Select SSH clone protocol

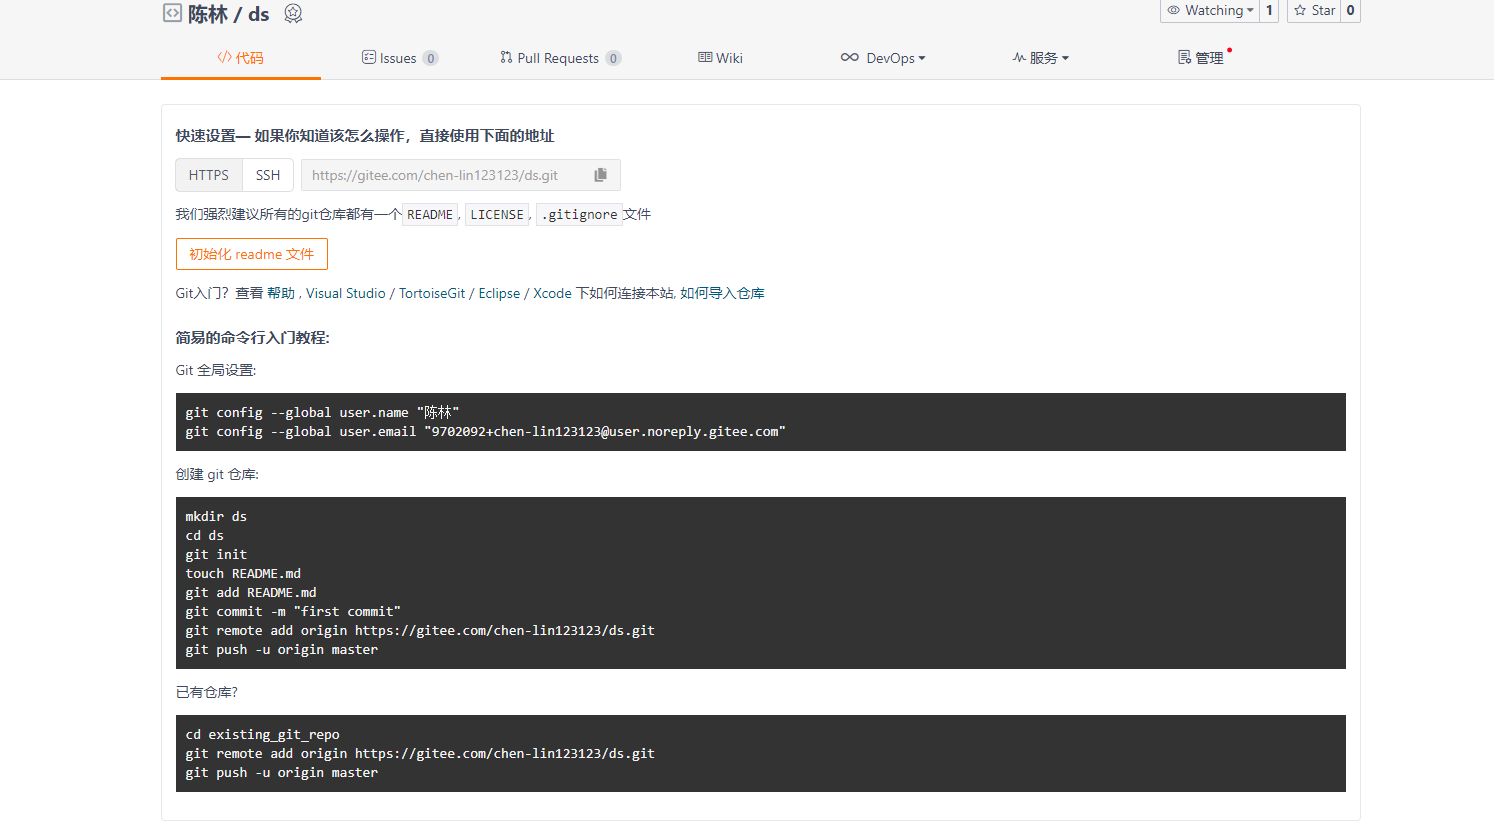point(268,175)
